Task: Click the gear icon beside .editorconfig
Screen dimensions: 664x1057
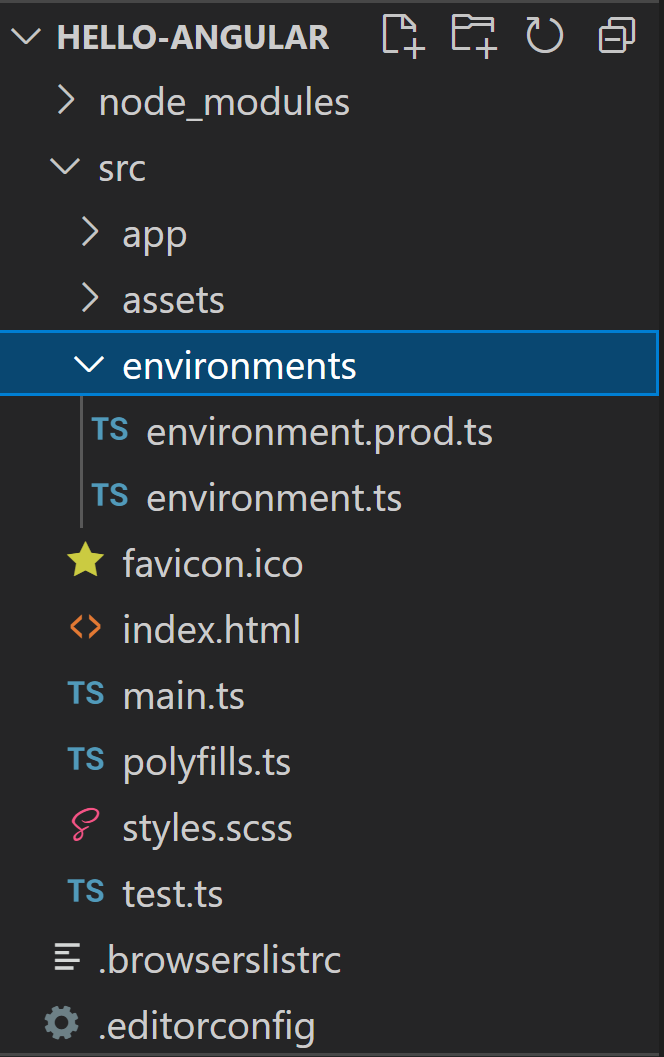Action: click(x=61, y=1023)
